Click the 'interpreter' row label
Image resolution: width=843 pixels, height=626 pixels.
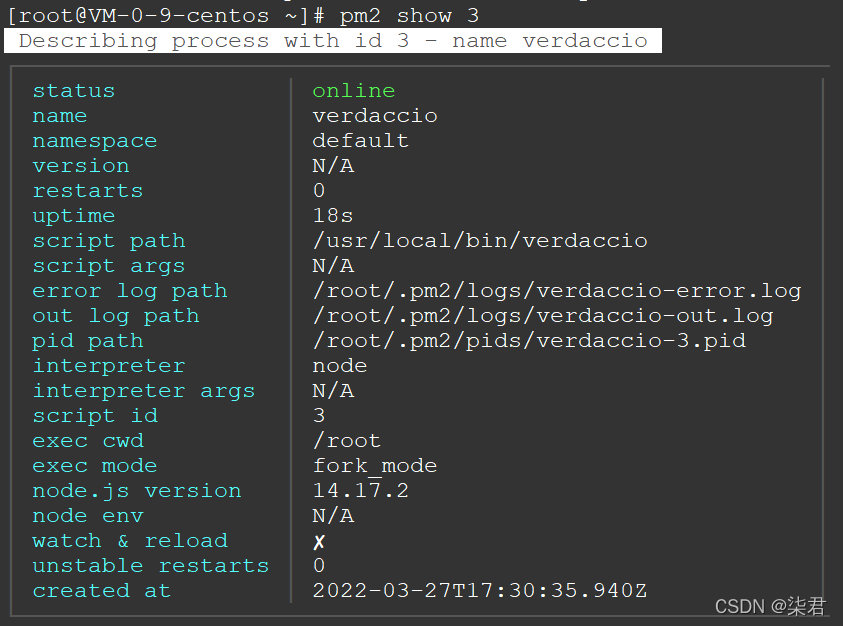[109, 366]
